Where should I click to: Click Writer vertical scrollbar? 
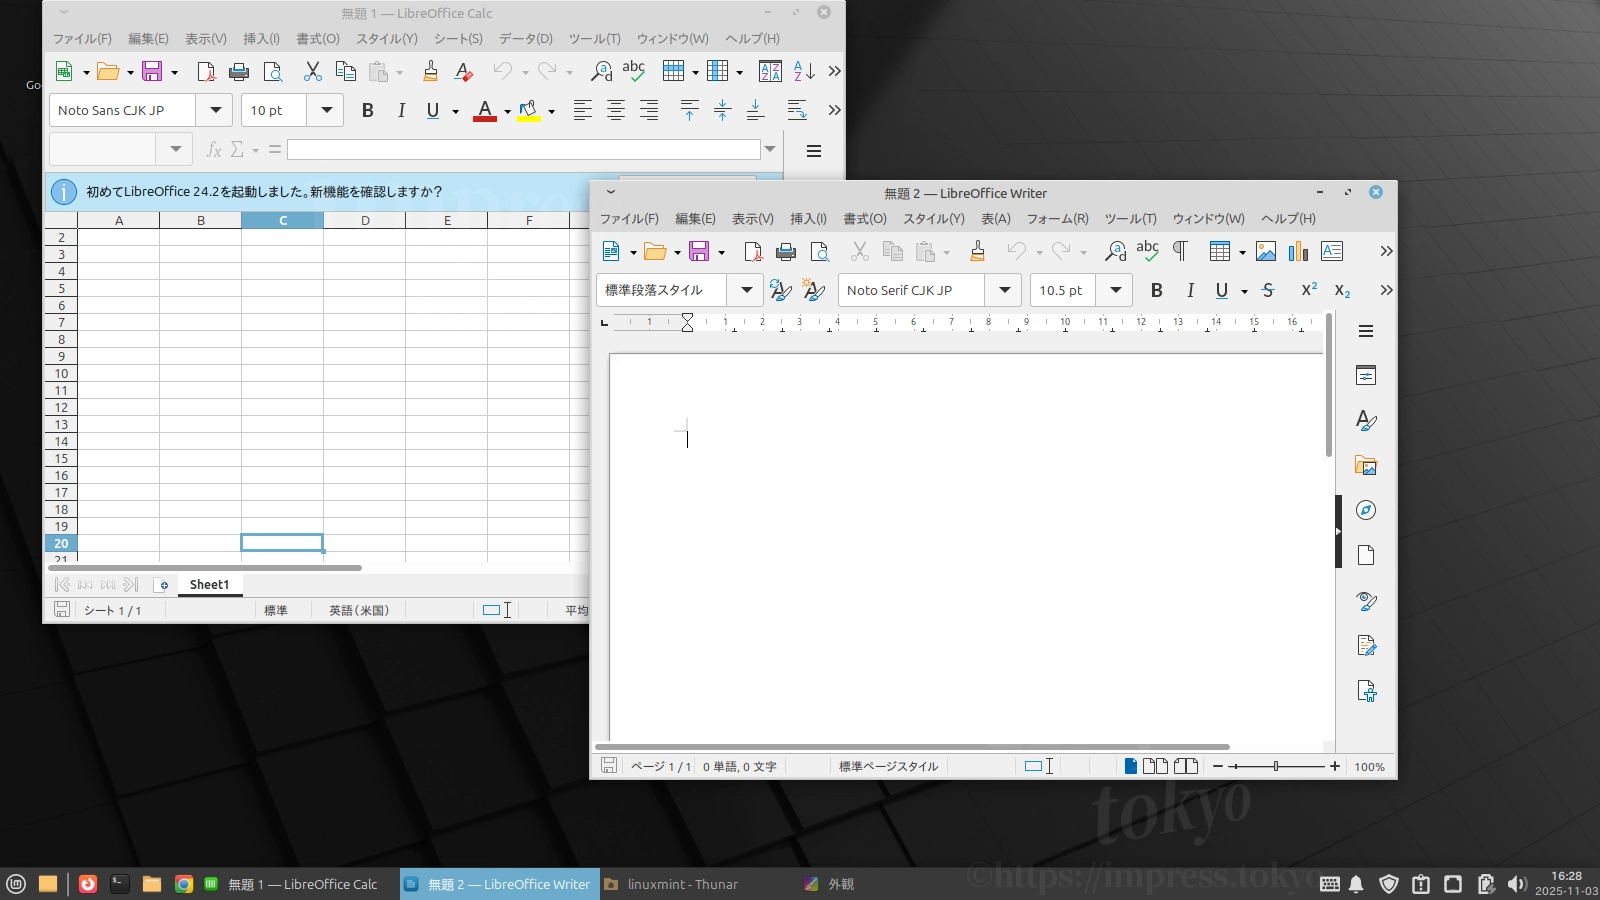click(1329, 385)
